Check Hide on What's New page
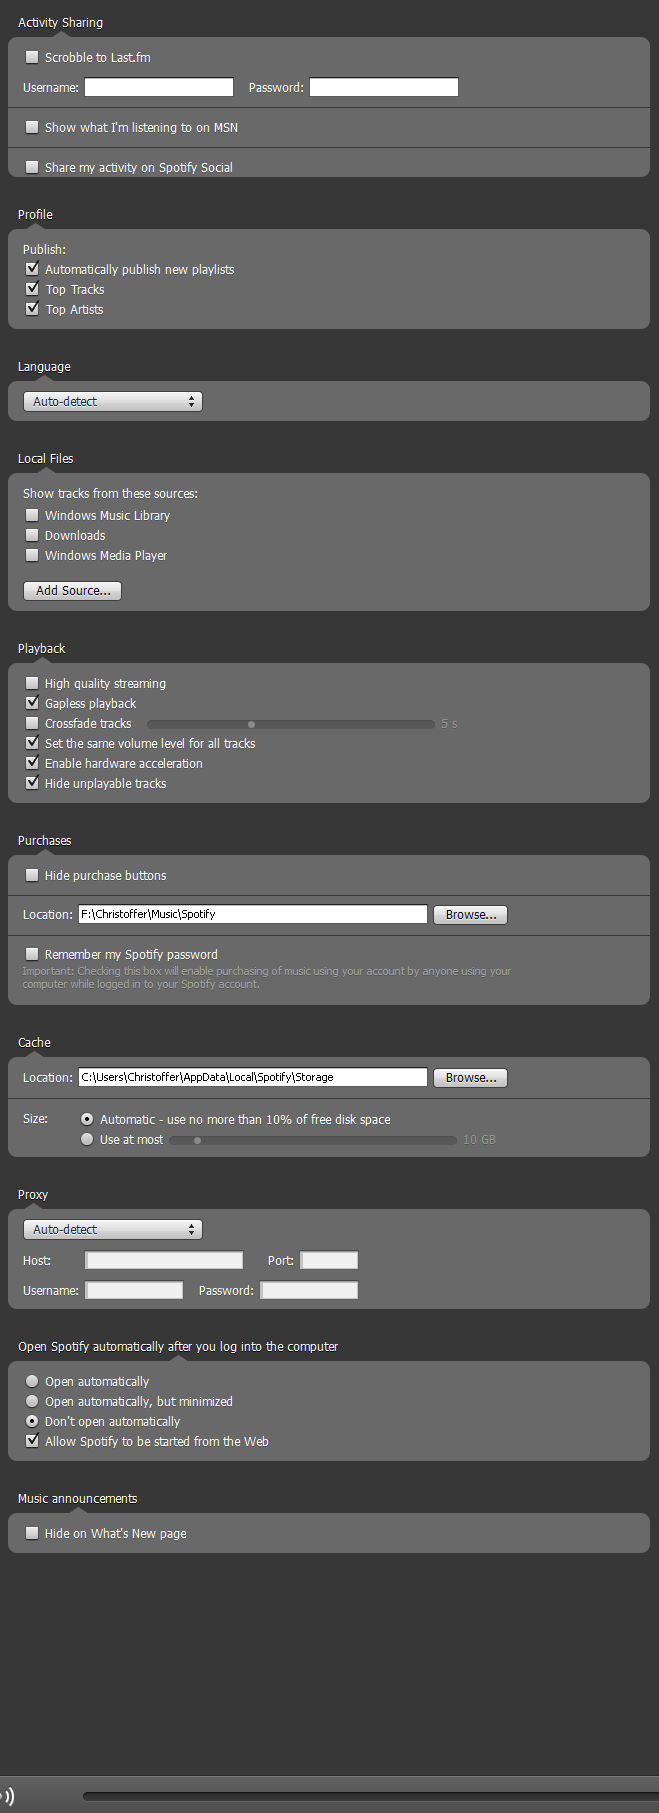The height and width of the screenshot is (1813, 659). point(32,1533)
